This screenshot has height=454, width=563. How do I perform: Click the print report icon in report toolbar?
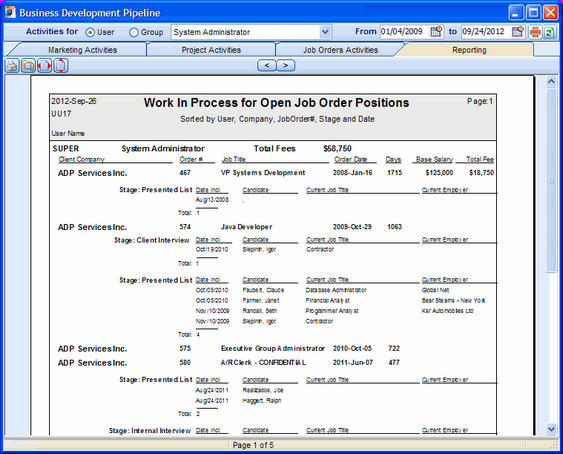[x=12, y=66]
